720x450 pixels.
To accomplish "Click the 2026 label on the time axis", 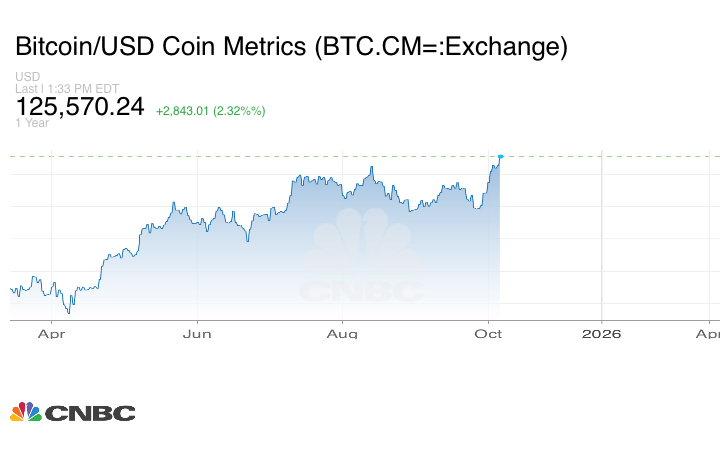I will (x=601, y=333).
